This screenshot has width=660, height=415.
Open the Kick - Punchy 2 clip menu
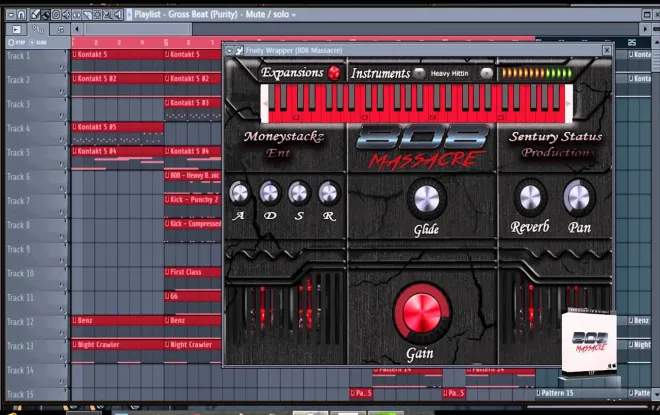[x=168, y=200]
